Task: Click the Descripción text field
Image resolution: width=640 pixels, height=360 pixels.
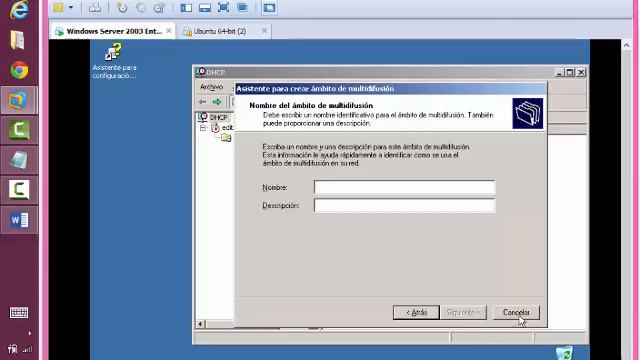Action: point(404,206)
